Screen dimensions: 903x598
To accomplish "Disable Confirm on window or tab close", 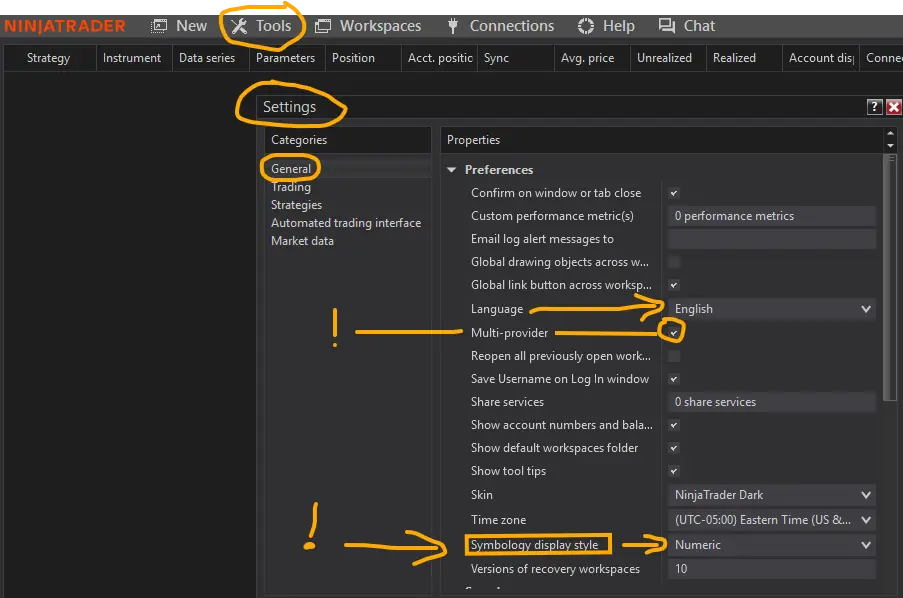I will point(673,192).
